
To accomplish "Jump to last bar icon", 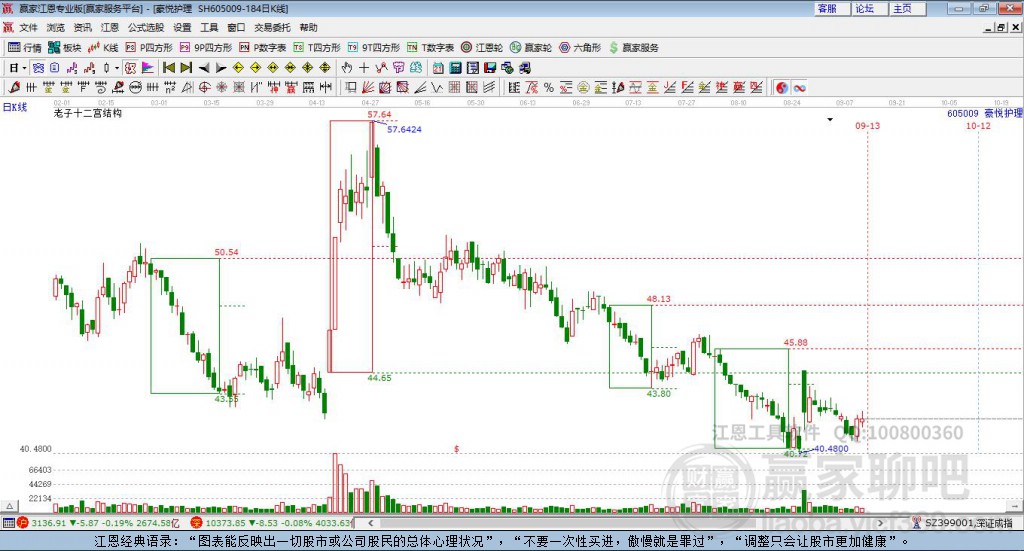I will [x=186, y=68].
